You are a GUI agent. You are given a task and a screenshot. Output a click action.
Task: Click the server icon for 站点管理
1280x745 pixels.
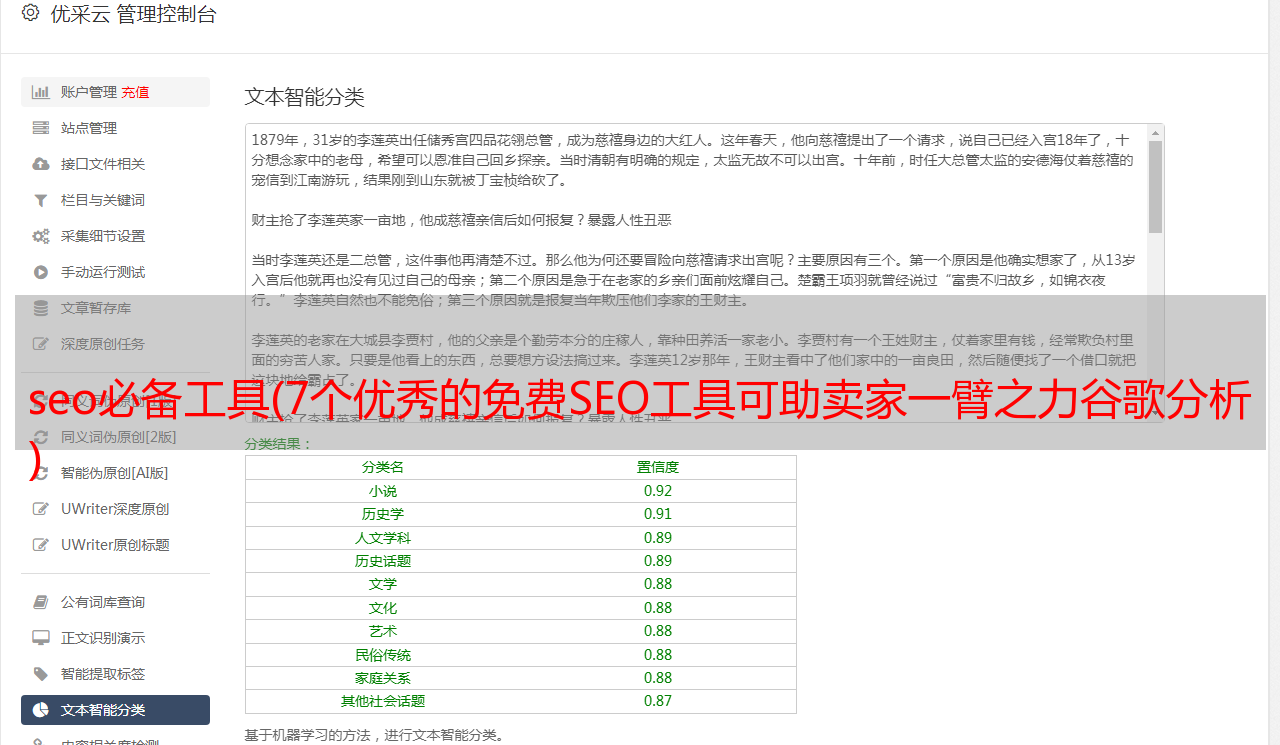(x=41, y=128)
